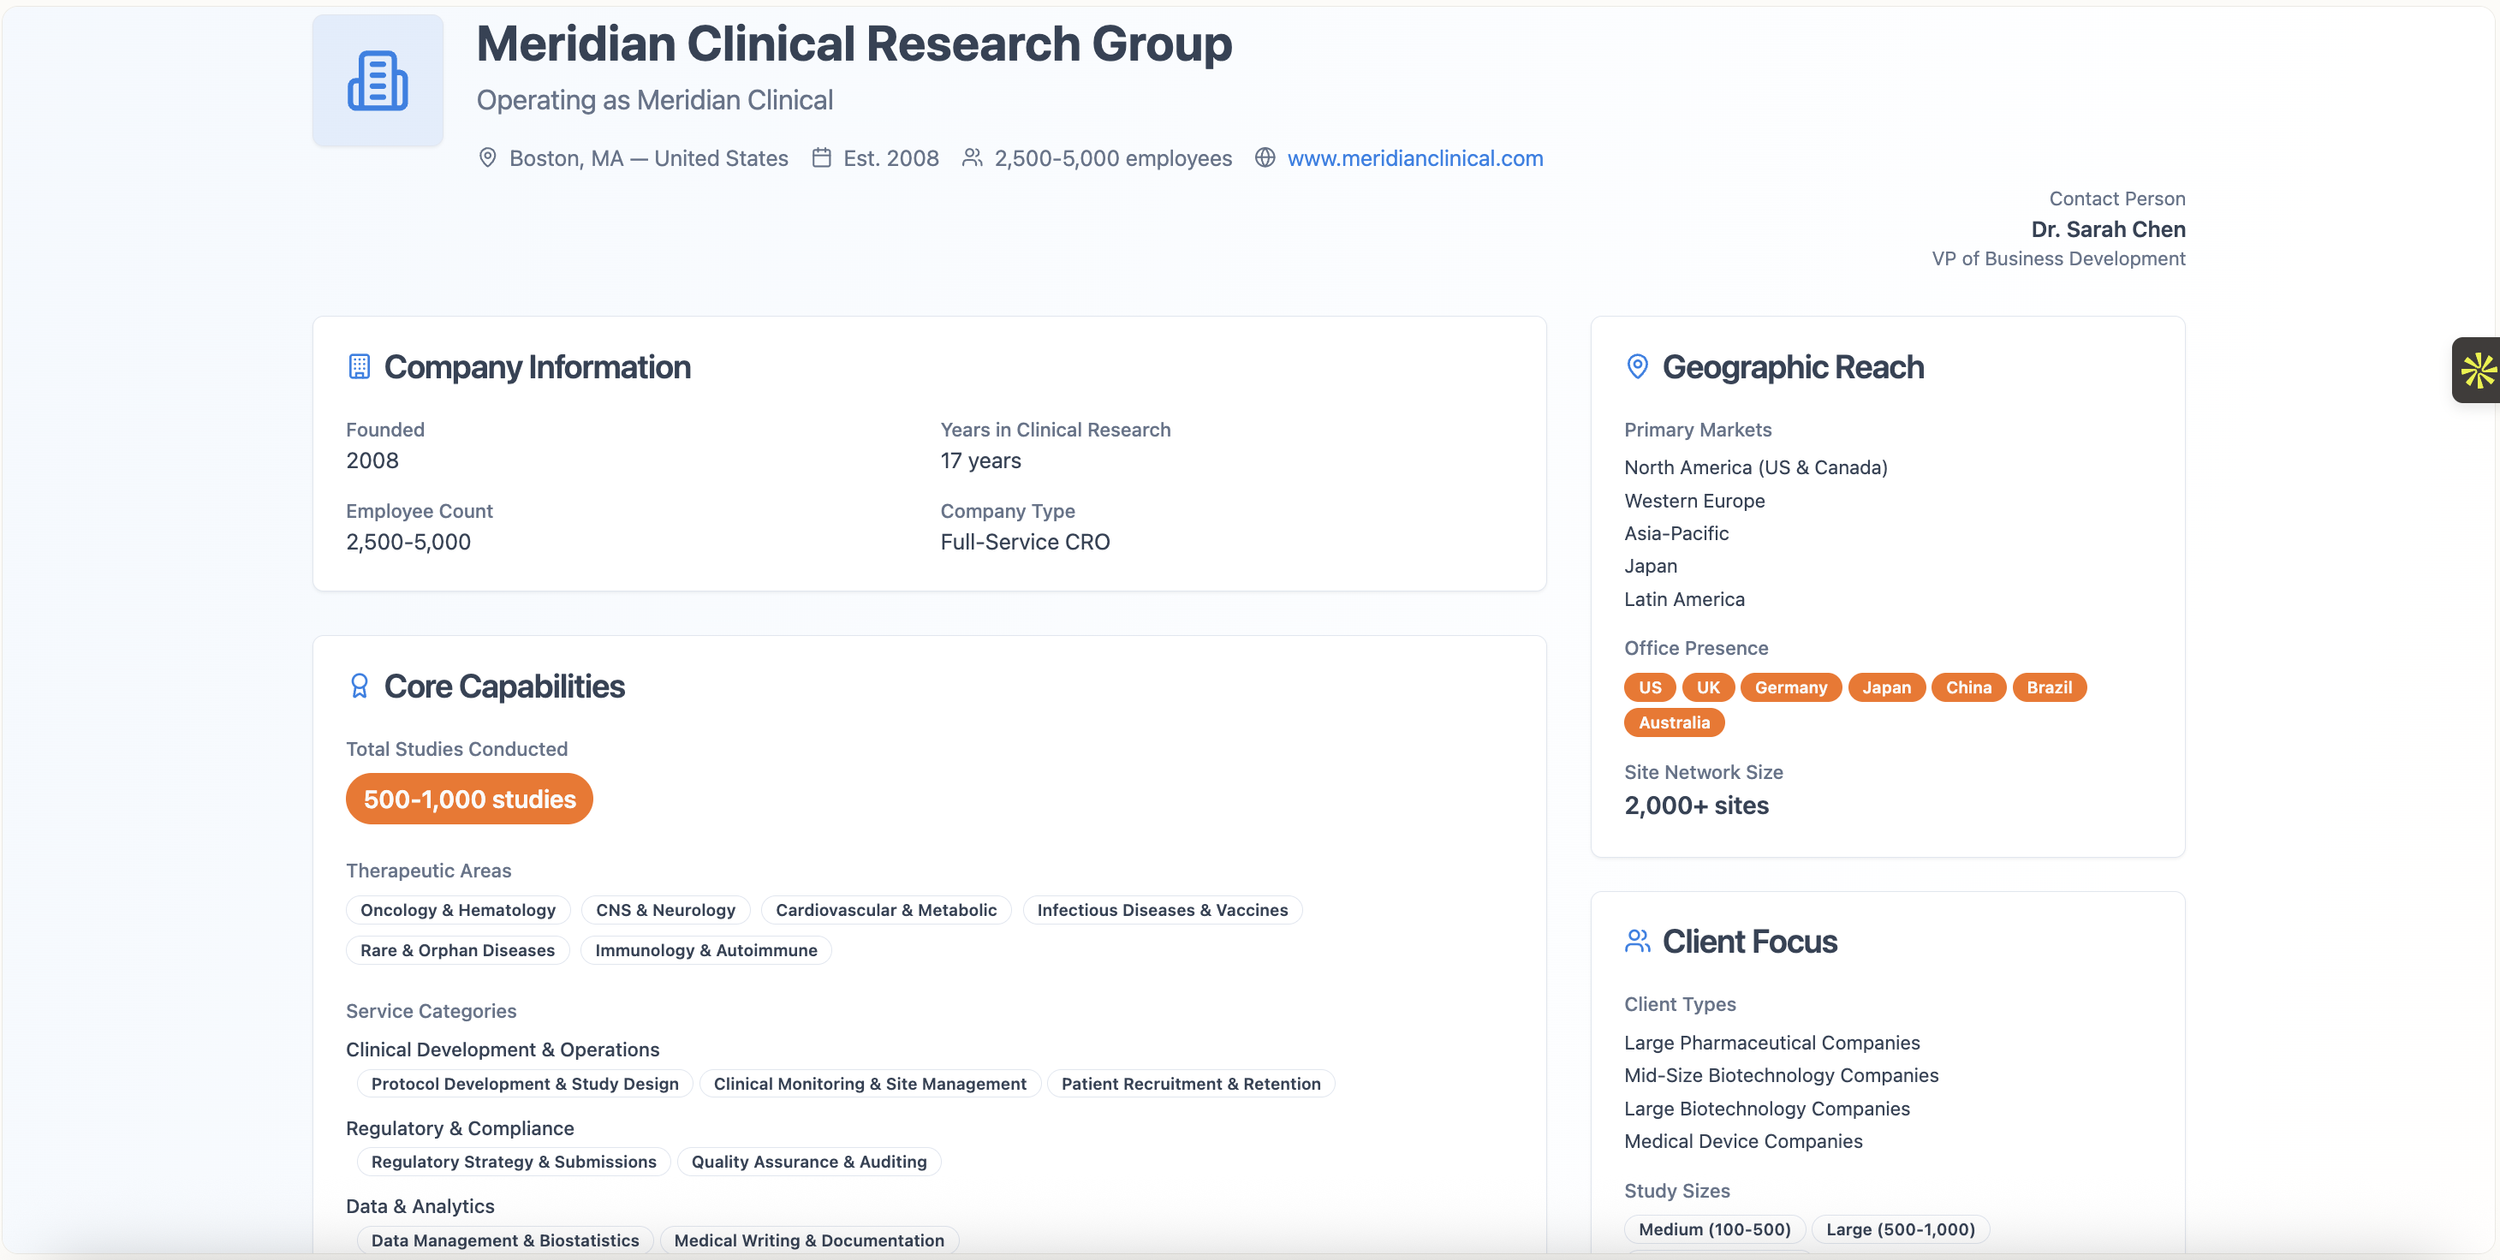Click the Core Capabilities award ribbon icon
Viewport: 2500px width, 1260px height.
359,686
